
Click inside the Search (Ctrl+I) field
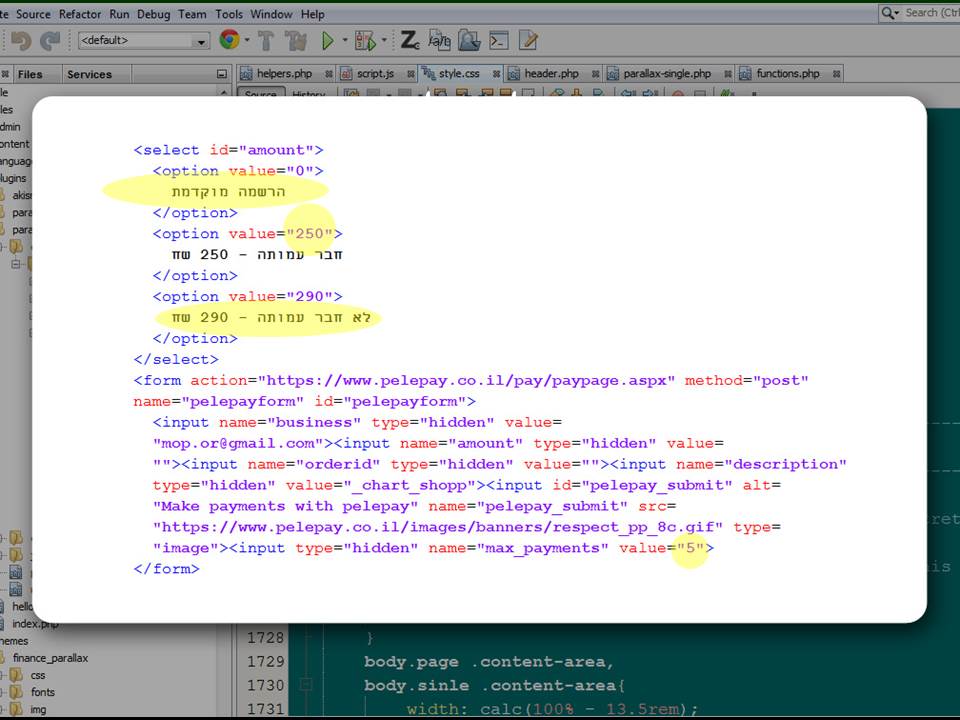pyautogui.click(x=932, y=13)
